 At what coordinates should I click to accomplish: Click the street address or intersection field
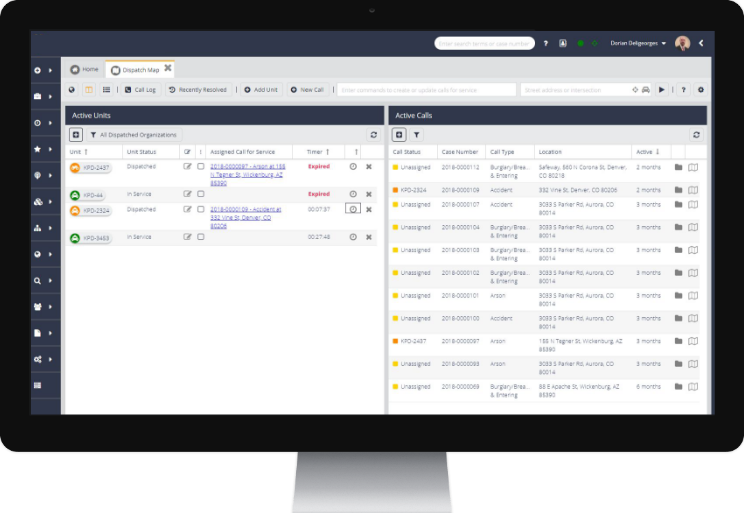577,90
